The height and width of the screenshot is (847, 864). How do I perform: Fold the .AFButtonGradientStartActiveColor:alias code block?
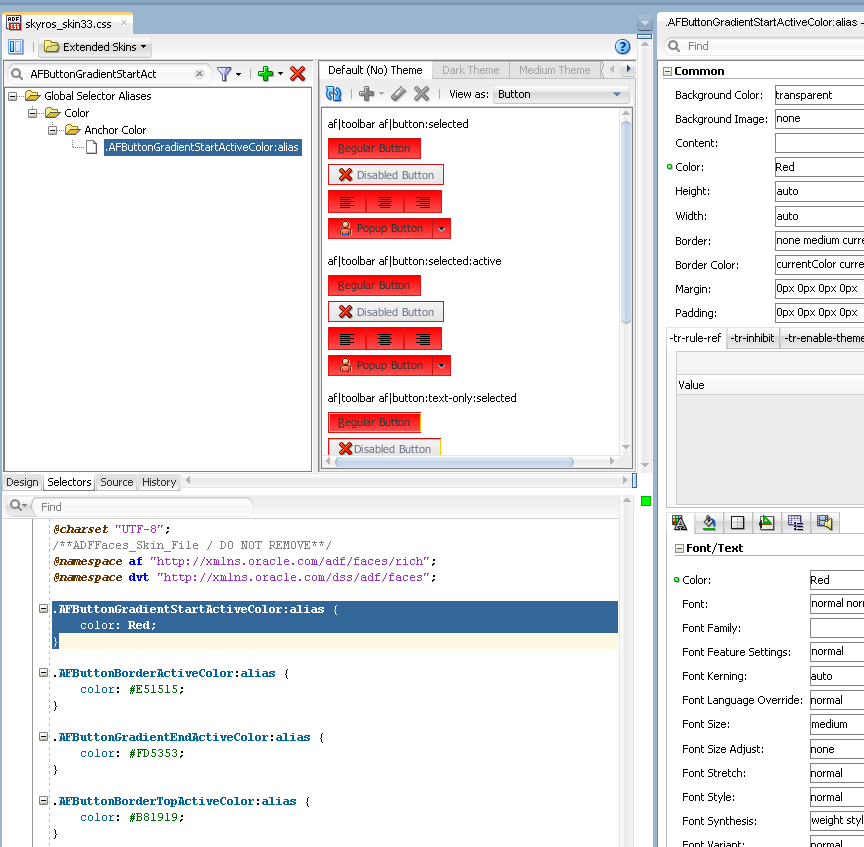[x=43, y=609]
